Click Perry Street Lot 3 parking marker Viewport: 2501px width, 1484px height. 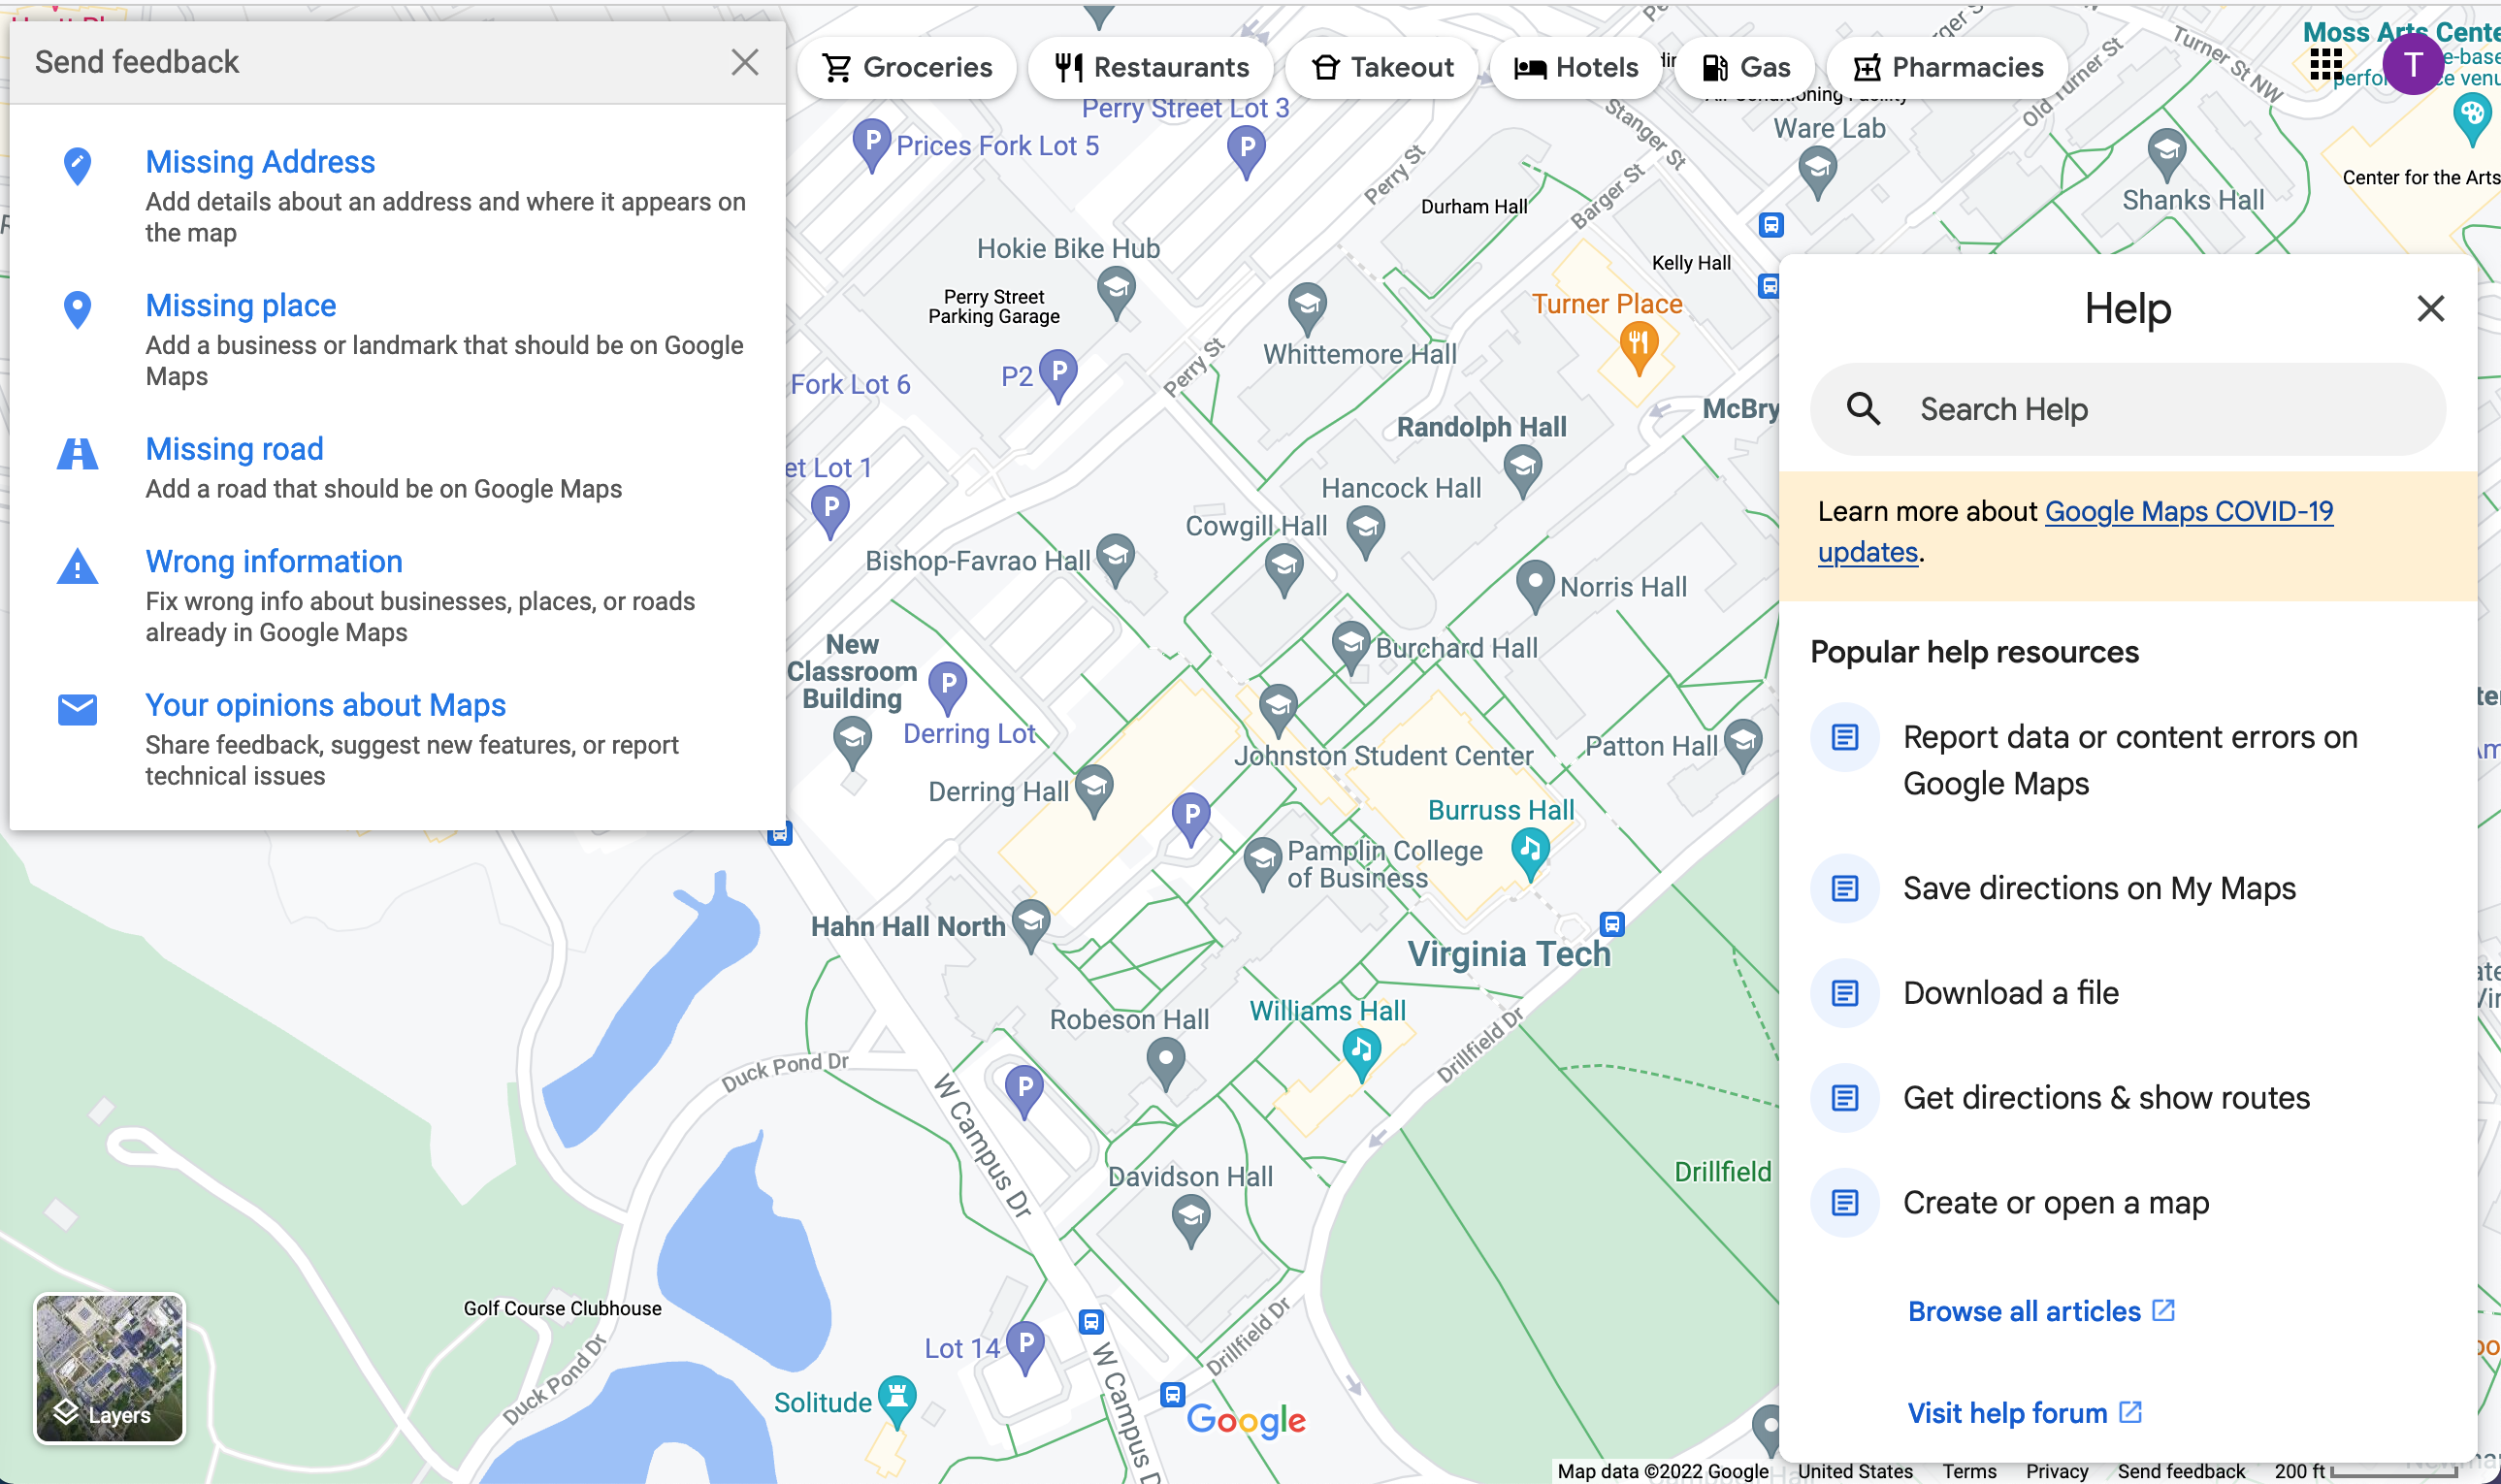[x=1246, y=152]
